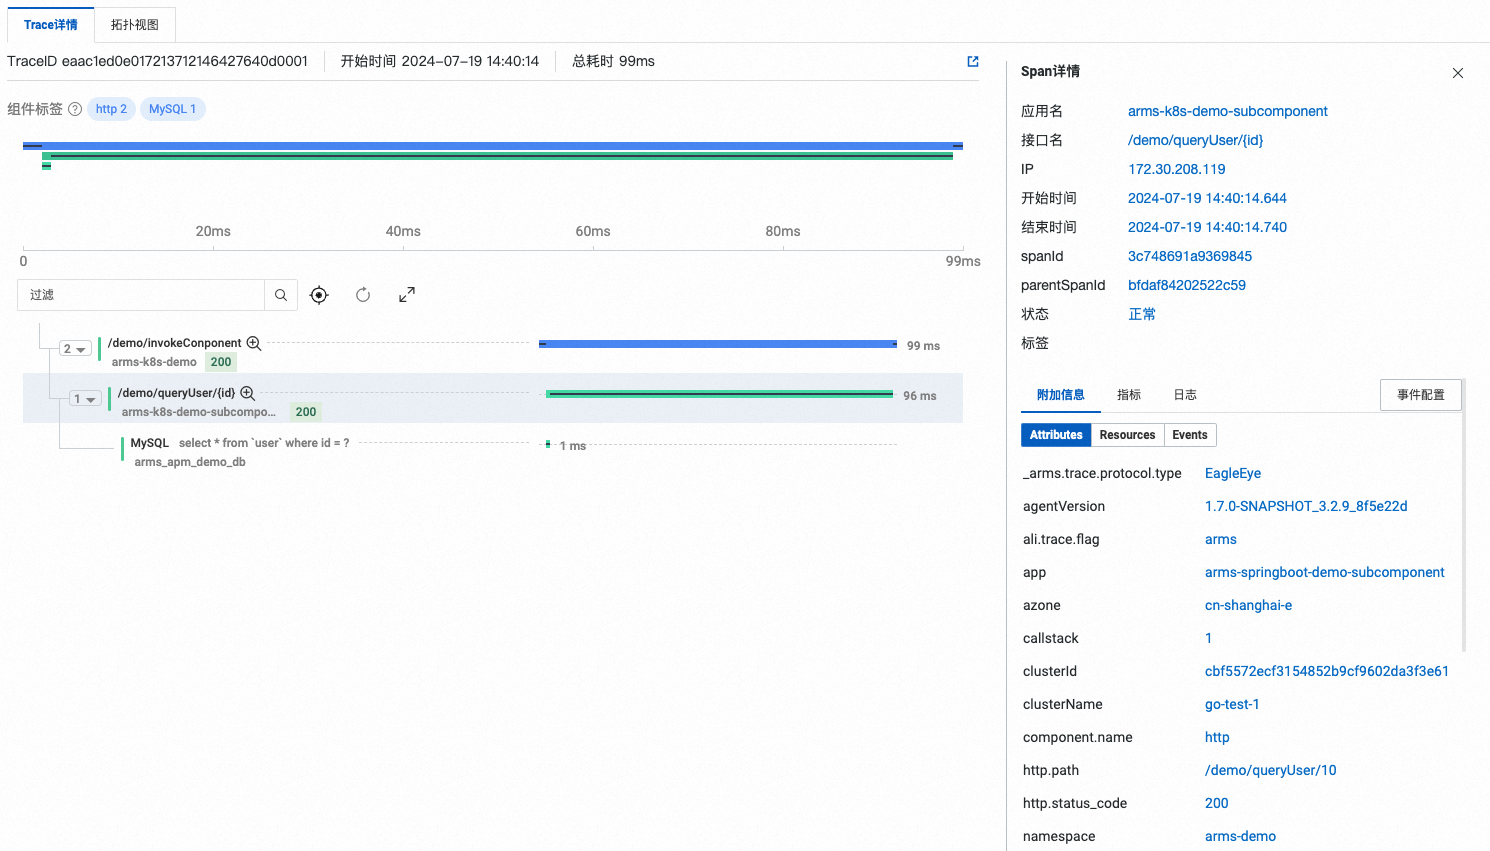Collapse the span node with count 2
The image size is (1490, 851).
(x=75, y=349)
